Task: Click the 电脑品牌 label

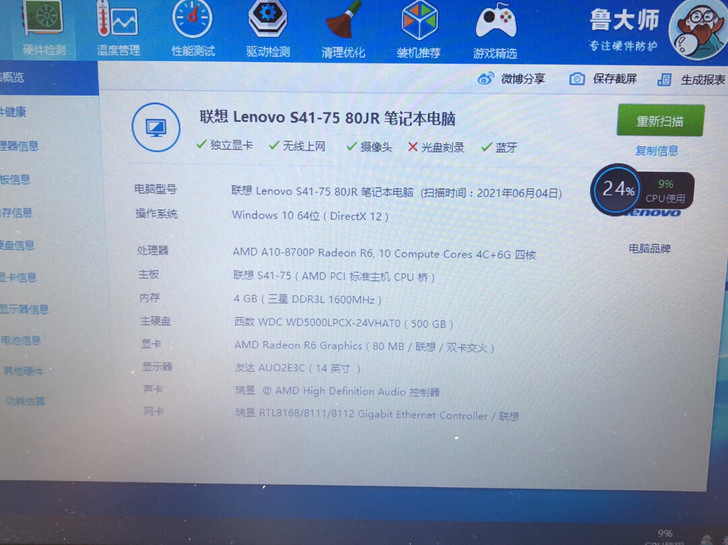Action: [649, 248]
